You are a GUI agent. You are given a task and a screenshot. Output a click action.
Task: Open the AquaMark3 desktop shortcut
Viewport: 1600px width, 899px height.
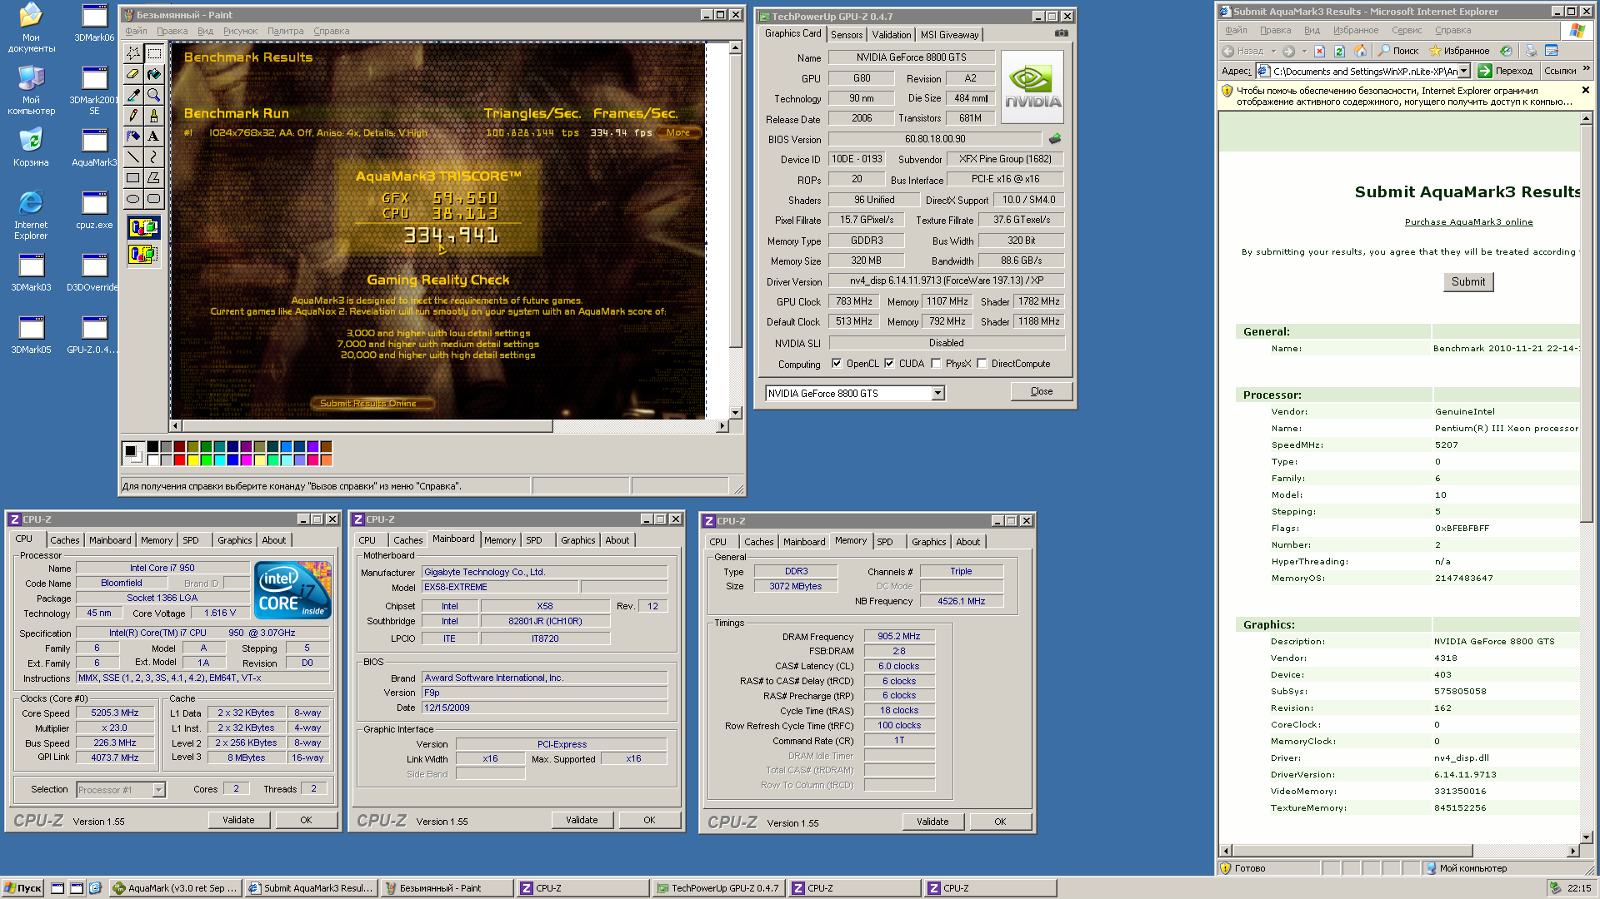94,148
